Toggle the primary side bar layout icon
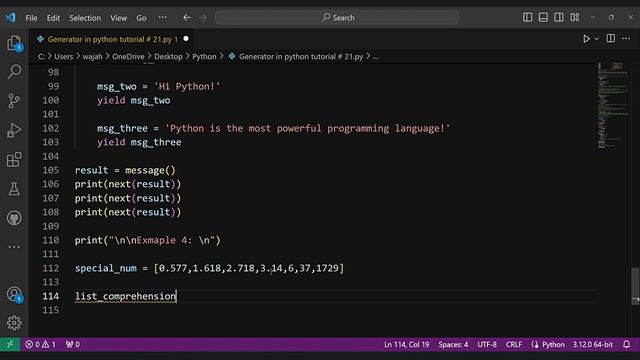Screen dimensions: 640x360 527,17
